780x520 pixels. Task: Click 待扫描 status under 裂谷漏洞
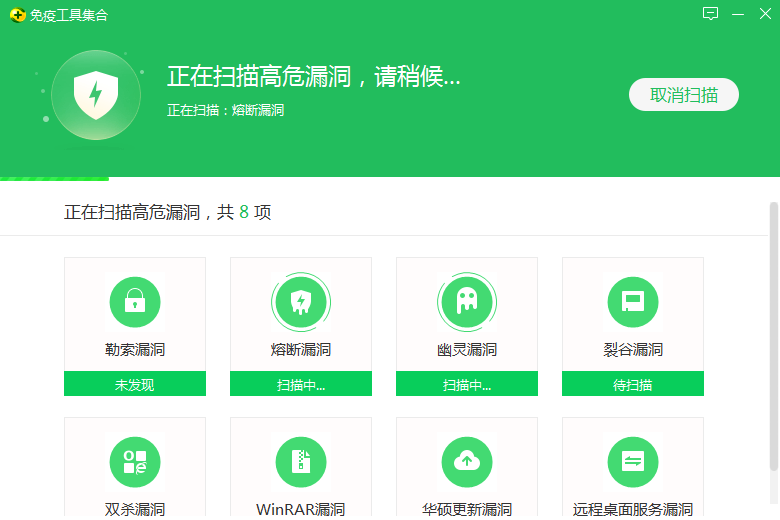633,384
